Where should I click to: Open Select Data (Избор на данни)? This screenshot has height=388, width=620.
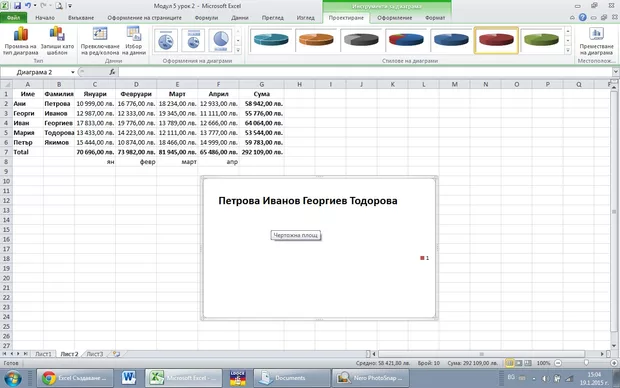(134, 40)
